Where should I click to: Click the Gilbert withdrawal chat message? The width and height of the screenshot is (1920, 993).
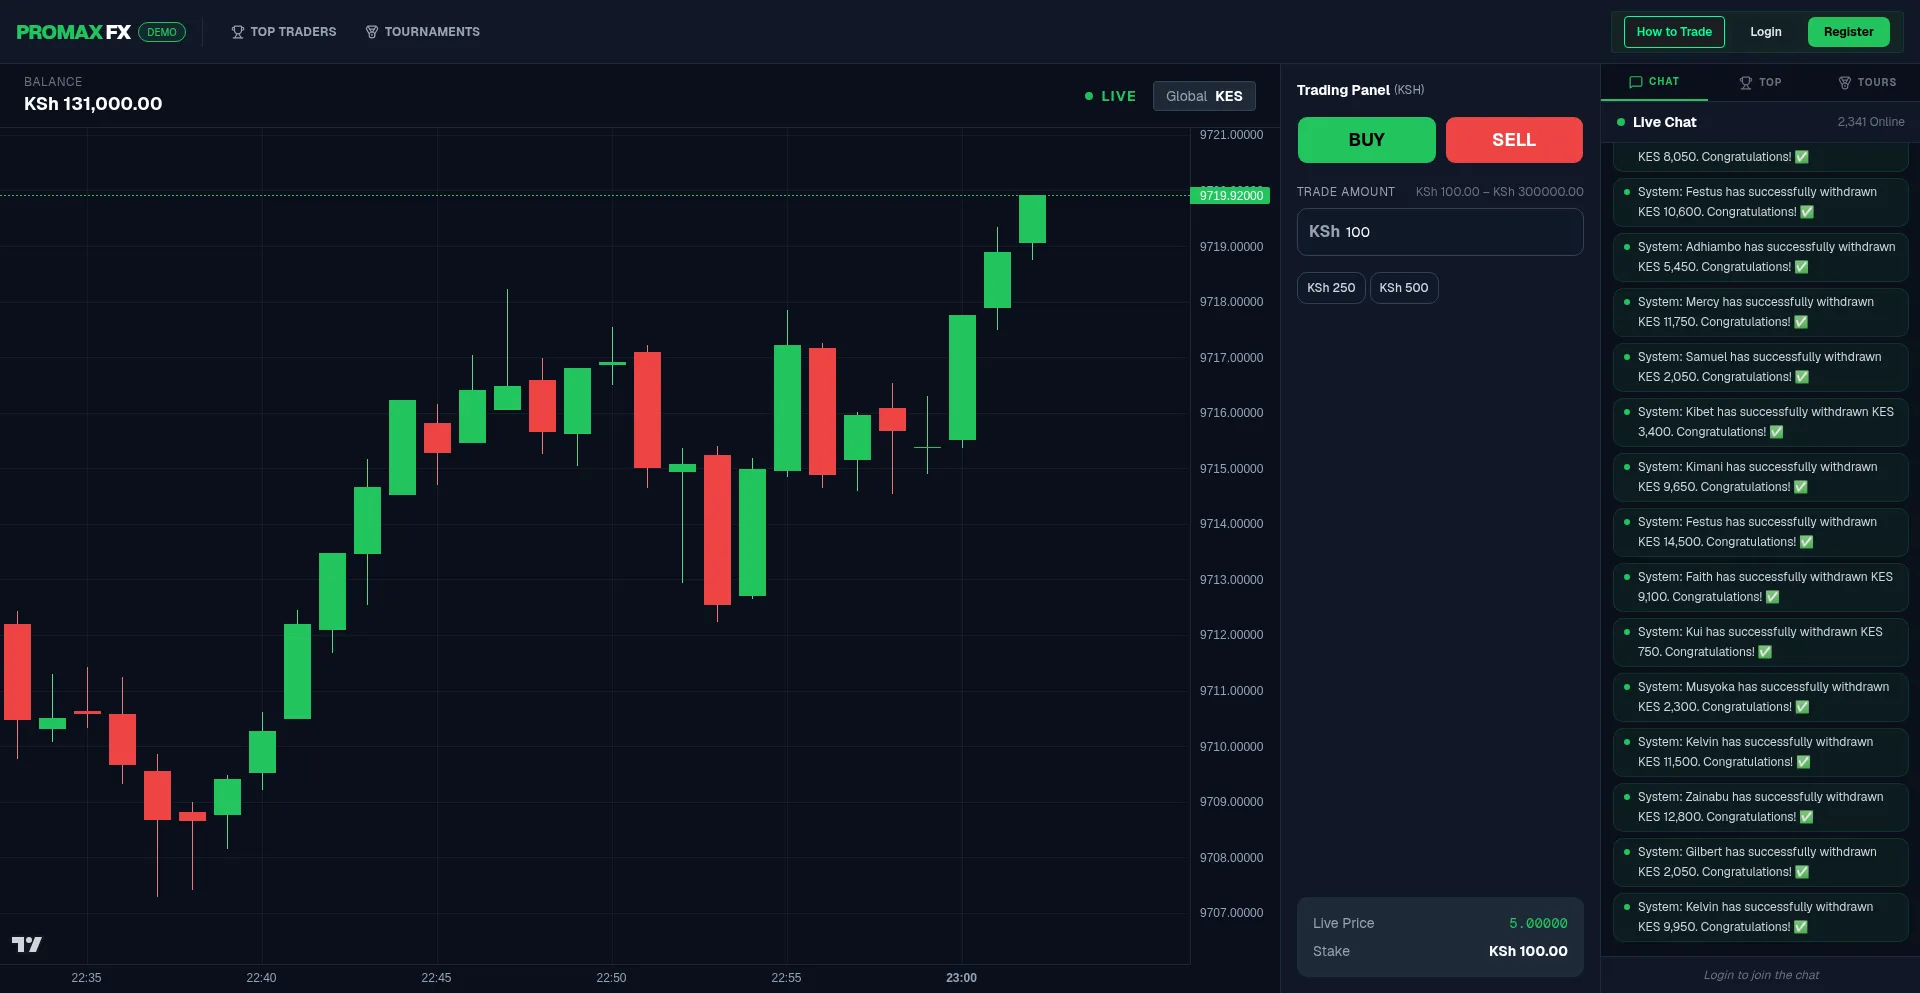coord(1760,862)
